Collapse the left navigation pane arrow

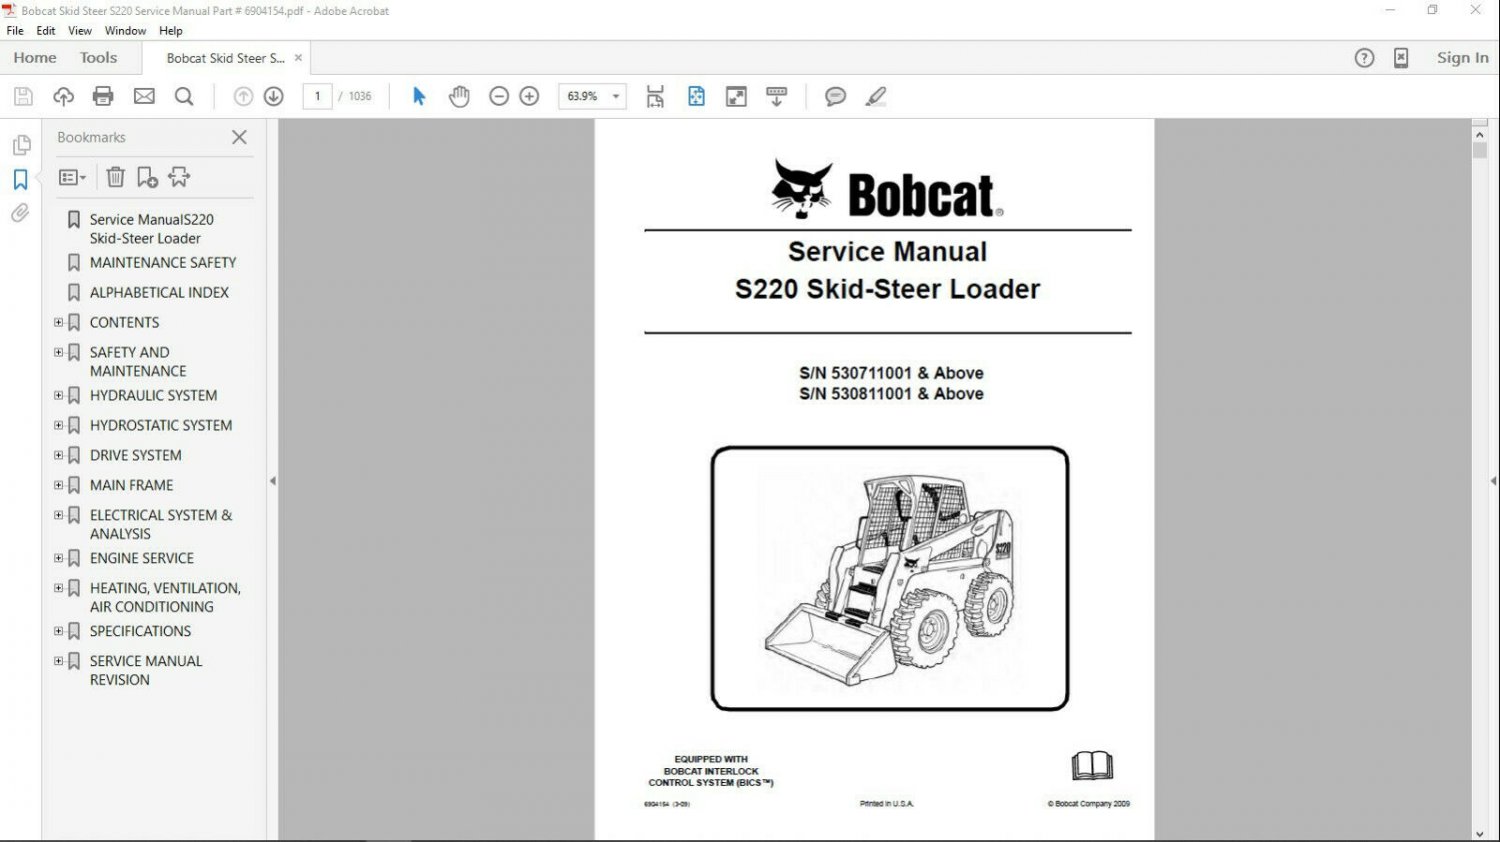[x=272, y=481]
